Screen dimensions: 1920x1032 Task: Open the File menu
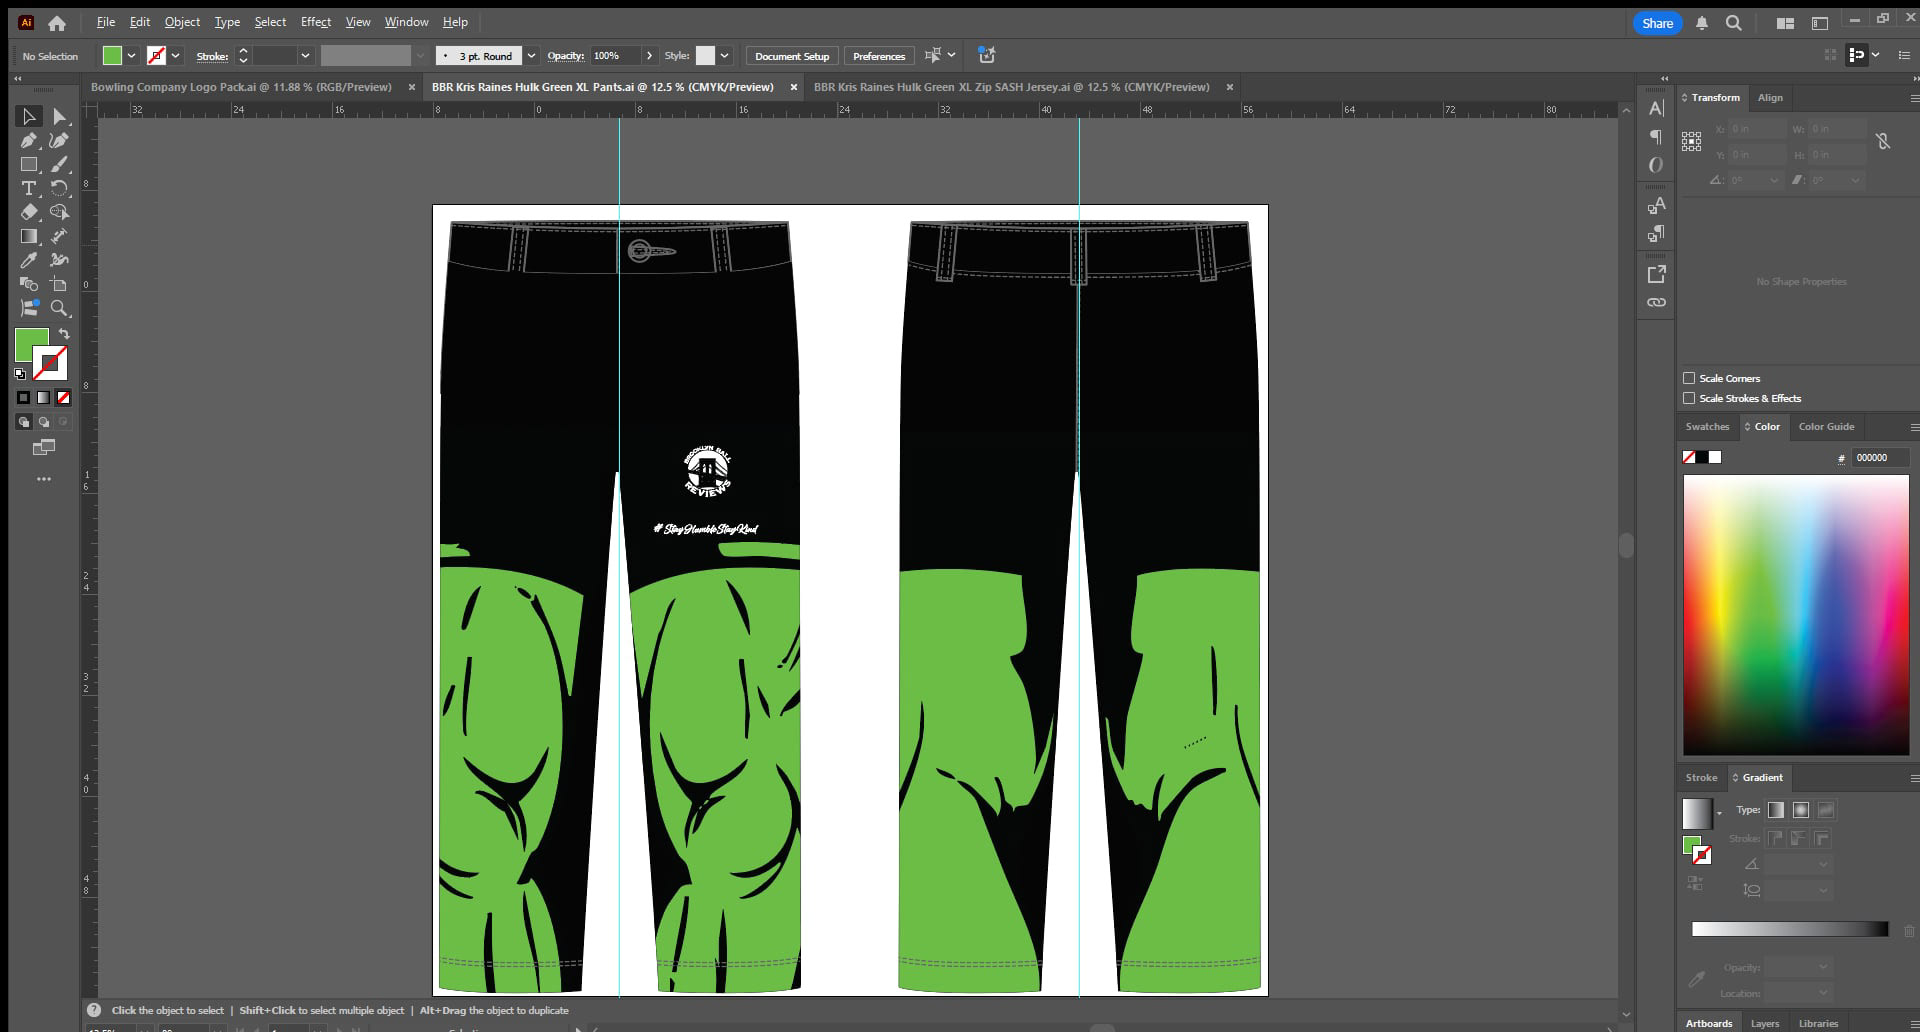(x=106, y=22)
